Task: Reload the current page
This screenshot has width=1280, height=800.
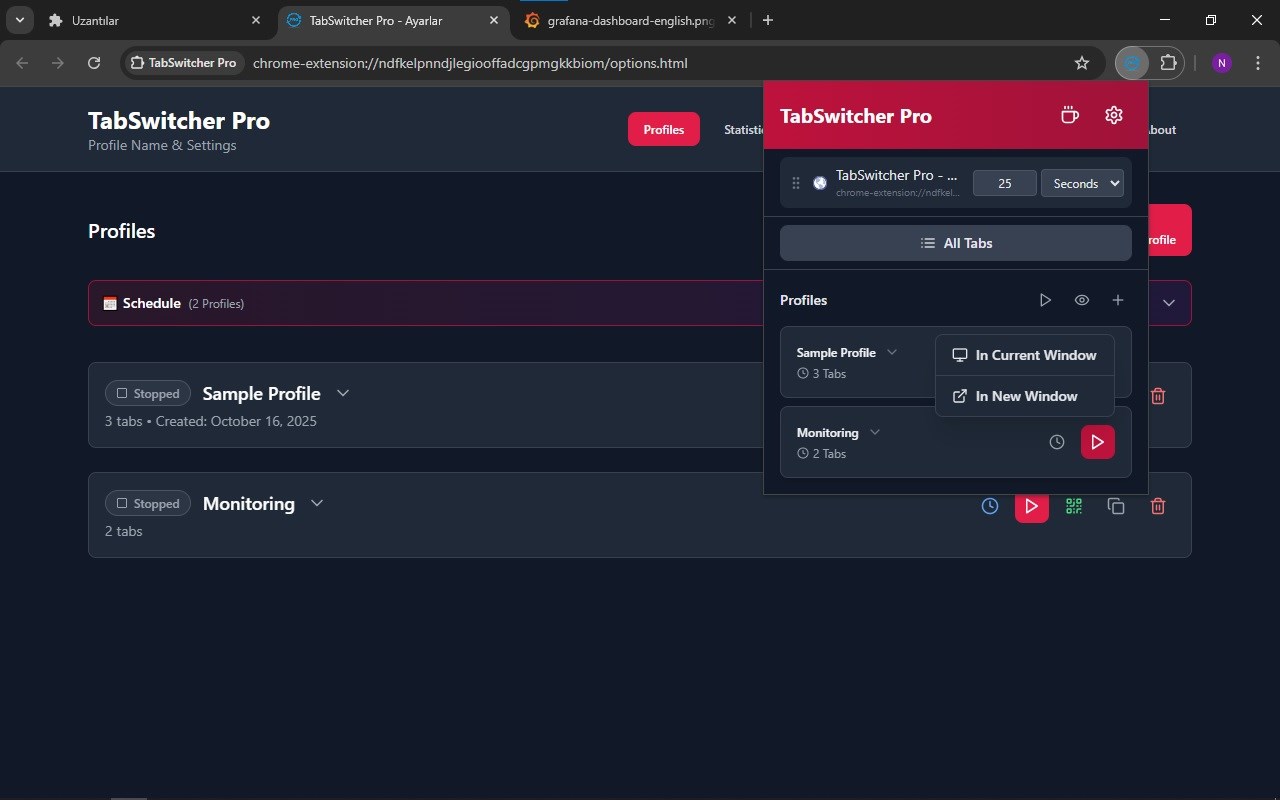Action: 94,63
